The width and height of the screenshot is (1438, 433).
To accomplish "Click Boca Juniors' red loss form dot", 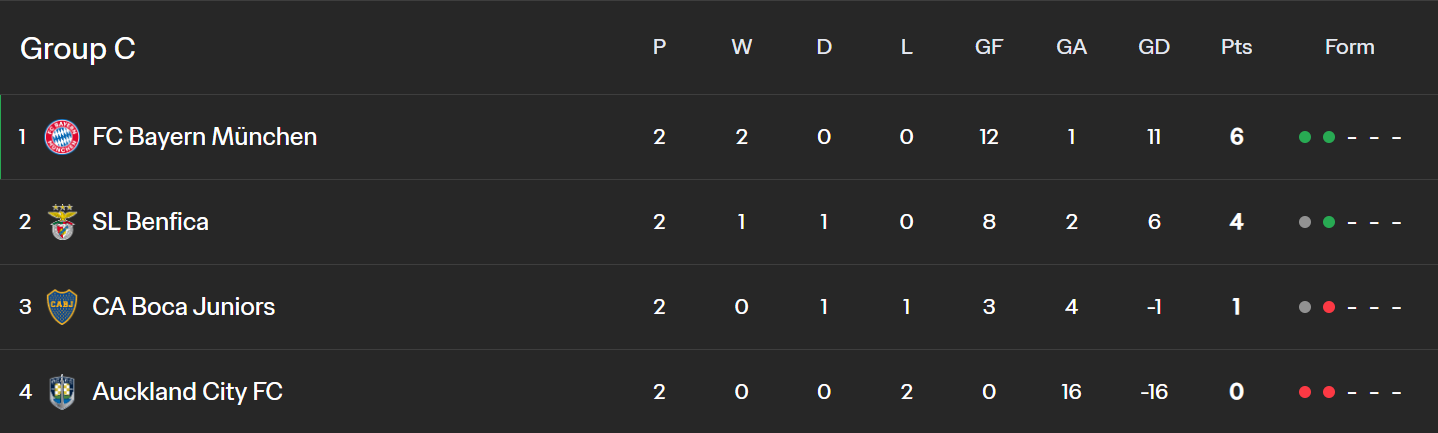I will tap(1329, 307).
